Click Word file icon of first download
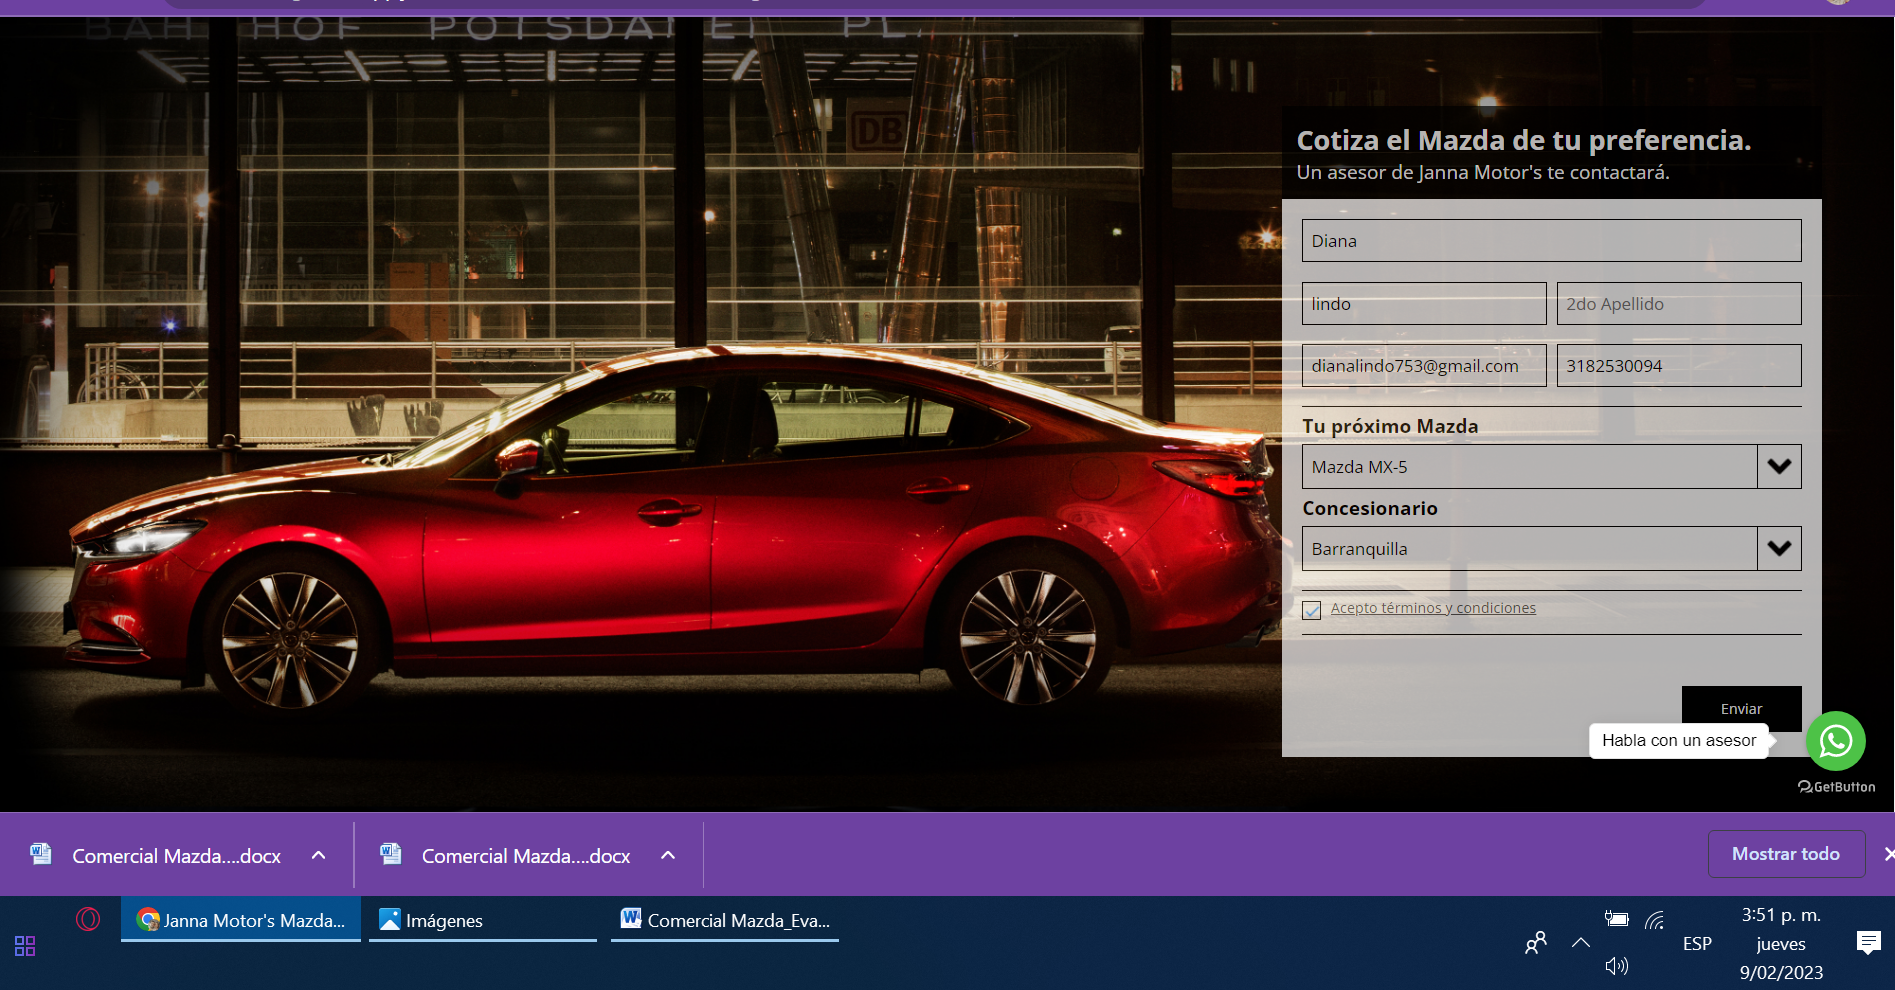The image size is (1895, 990). click(x=41, y=854)
